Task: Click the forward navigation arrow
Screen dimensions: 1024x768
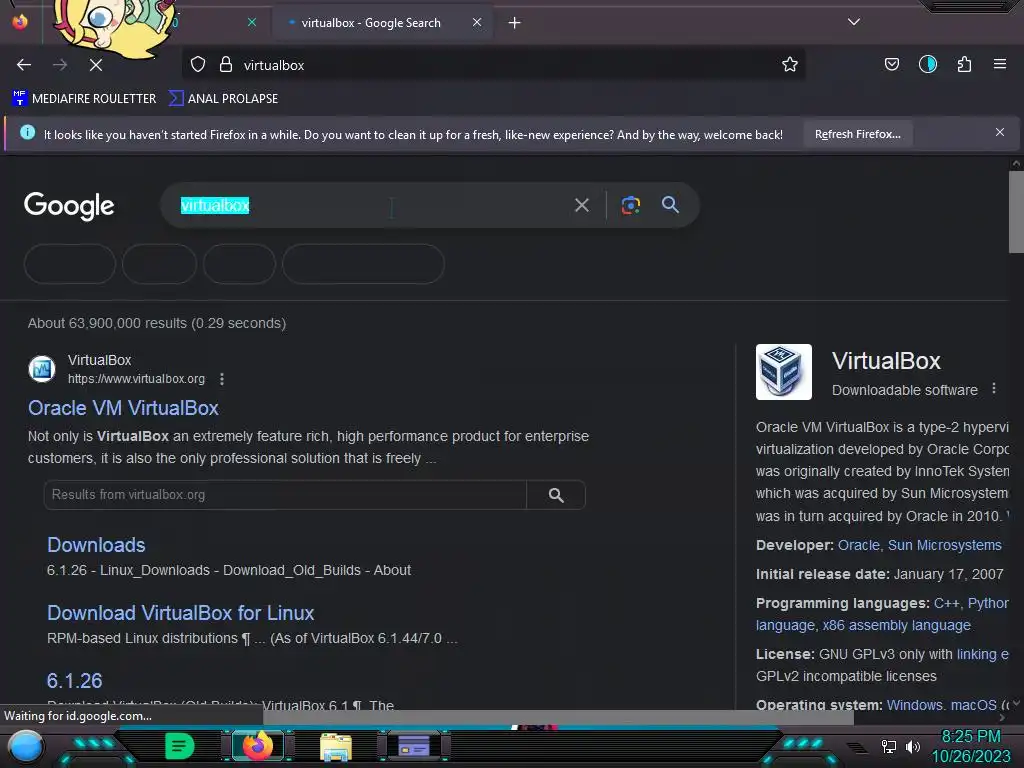Action: 60,65
